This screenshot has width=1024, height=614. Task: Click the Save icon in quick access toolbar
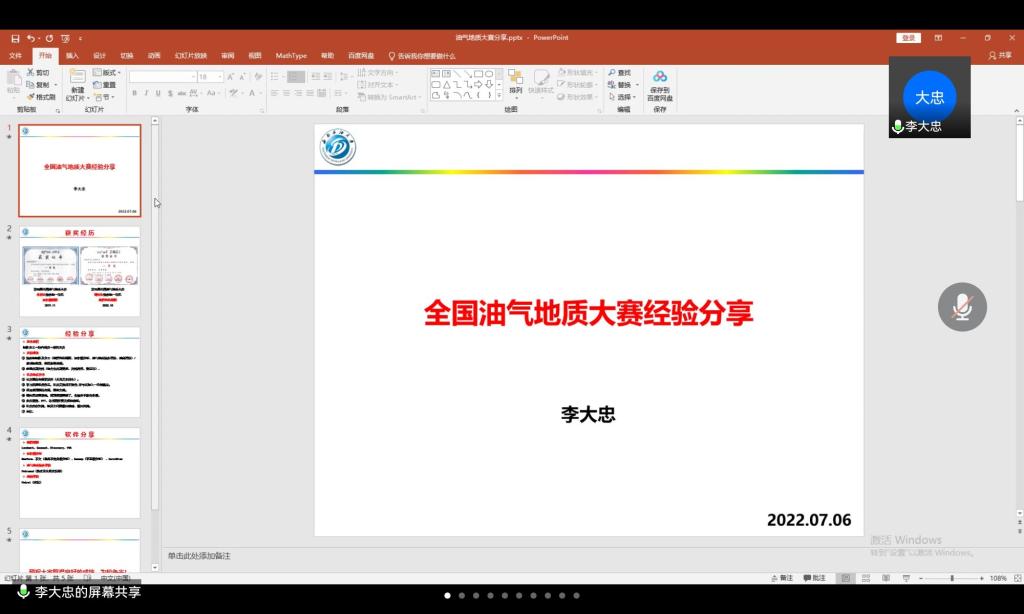[x=15, y=38]
